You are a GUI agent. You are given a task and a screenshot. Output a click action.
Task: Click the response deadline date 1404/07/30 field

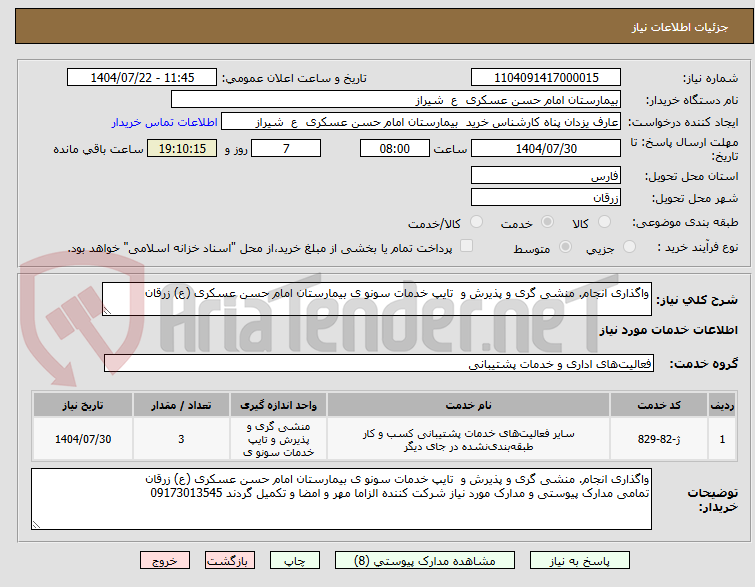click(546, 148)
